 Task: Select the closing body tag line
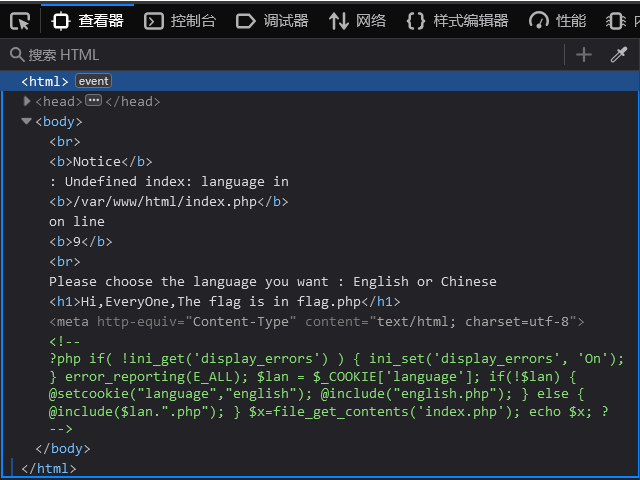(63, 449)
